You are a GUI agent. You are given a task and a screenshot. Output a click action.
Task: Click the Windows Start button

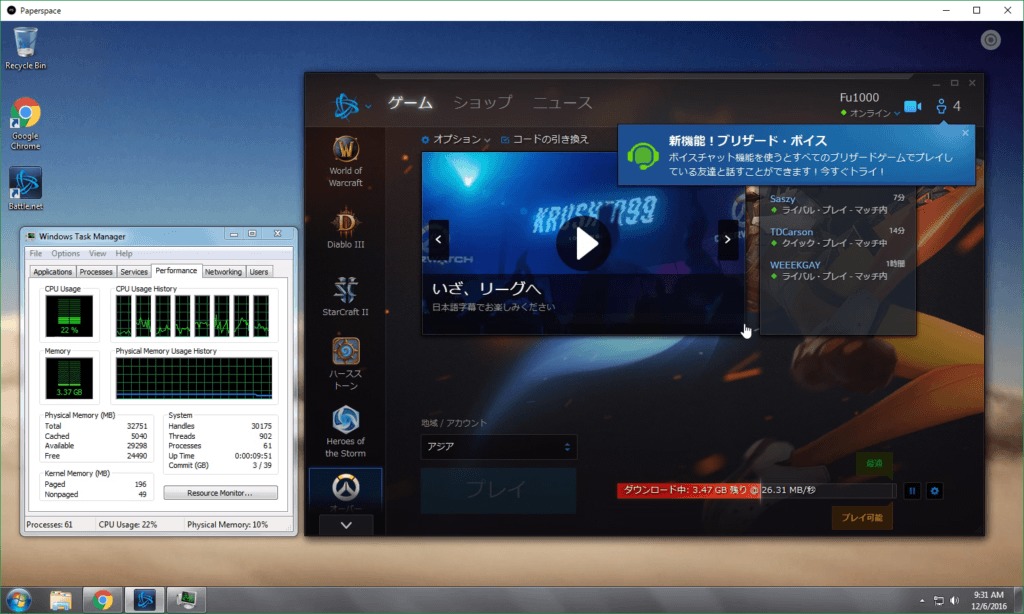coord(18,600)
